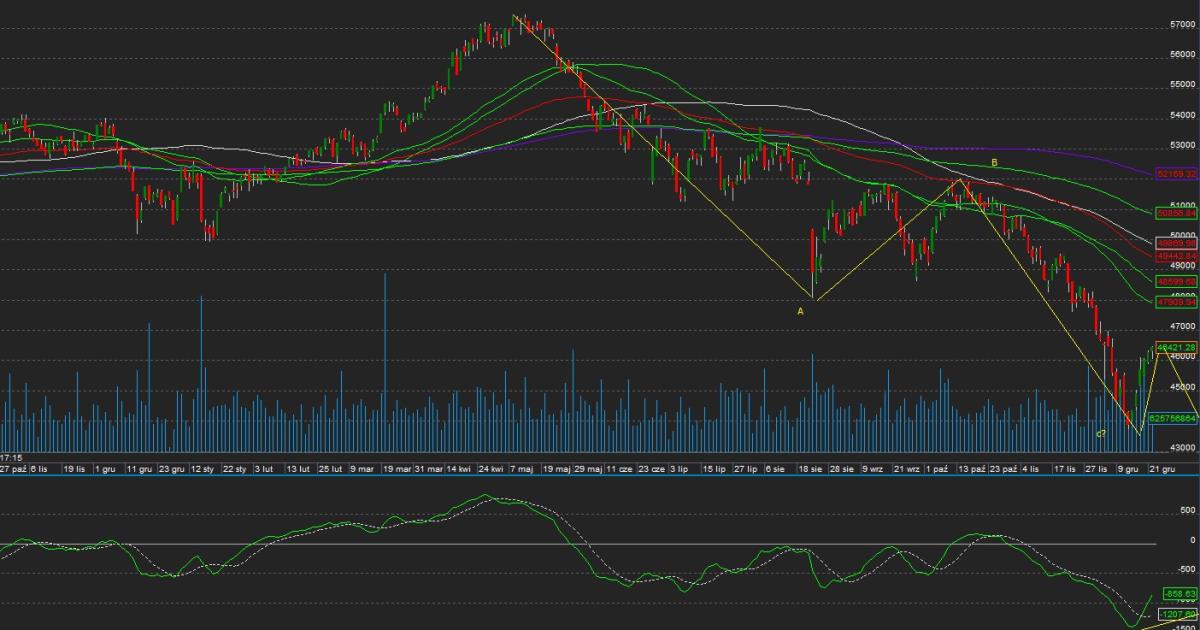Screen dimensions: 1200x630
Task: Select the green 50855.84 price tag
Action: click(x=1176, y=213)
